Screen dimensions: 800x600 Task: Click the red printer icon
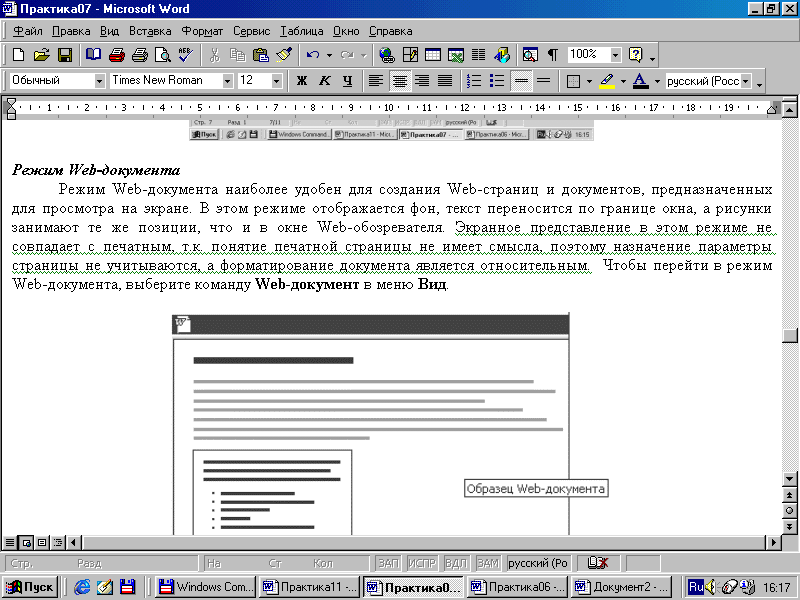tap(117, 55)
